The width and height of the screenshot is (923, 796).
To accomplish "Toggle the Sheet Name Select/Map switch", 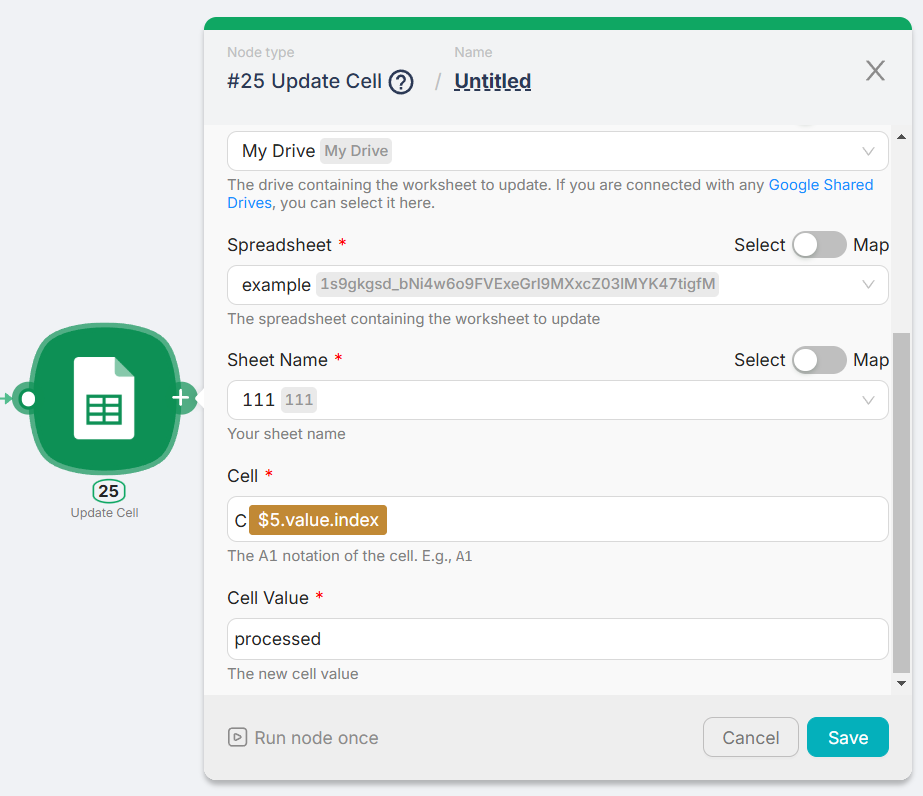I will tap(819, 360).
